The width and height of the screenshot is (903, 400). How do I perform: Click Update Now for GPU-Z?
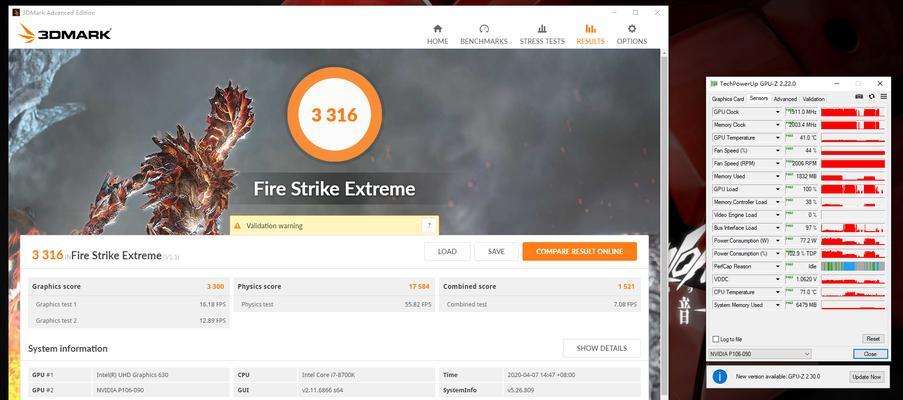(867, 376)
